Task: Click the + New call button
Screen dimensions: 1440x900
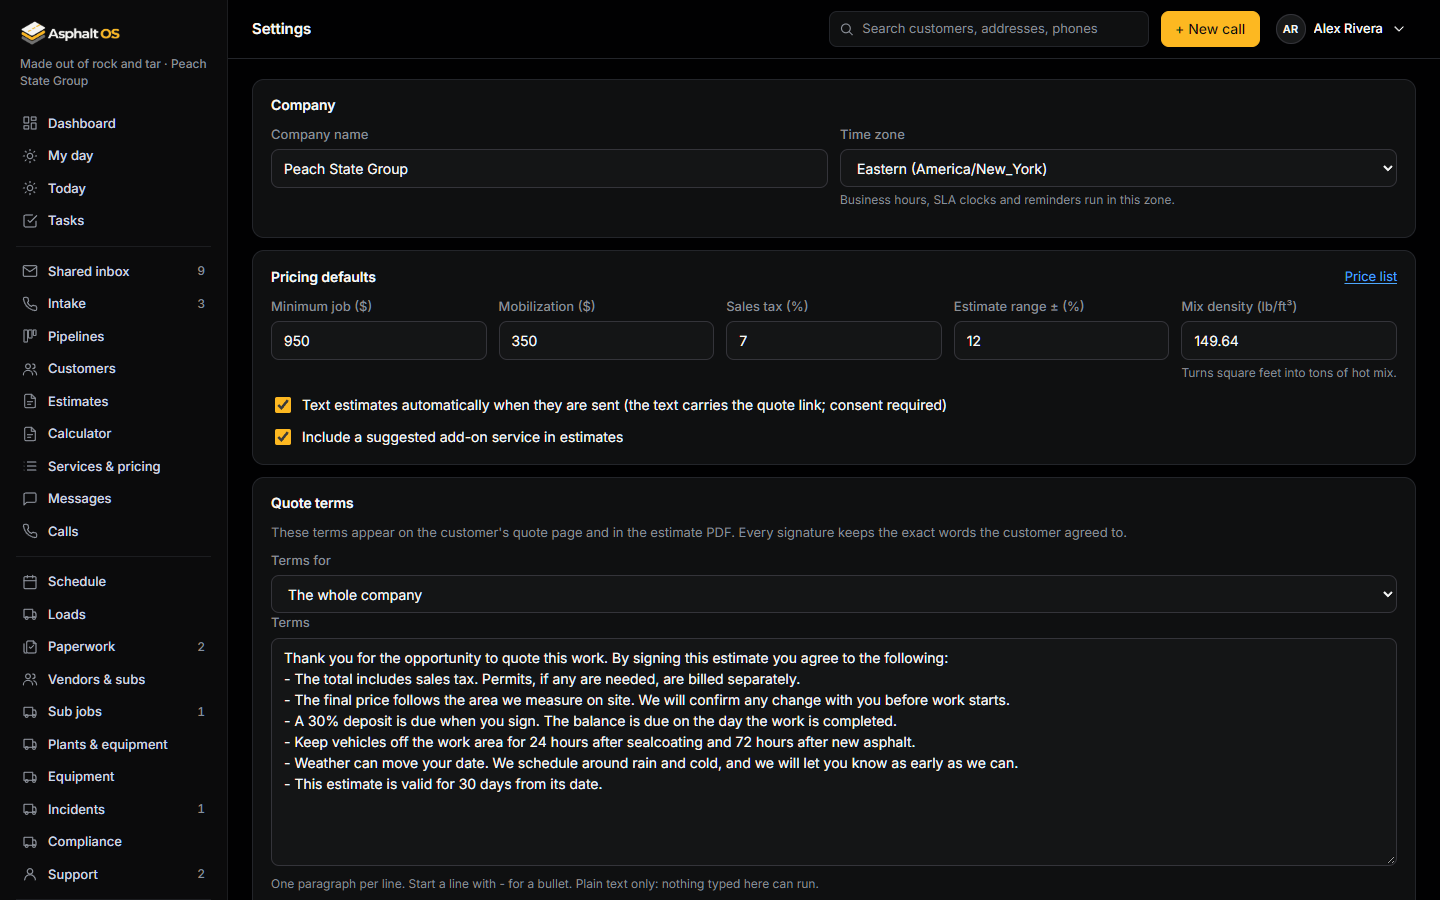Action: click(x=1210, y=29)
